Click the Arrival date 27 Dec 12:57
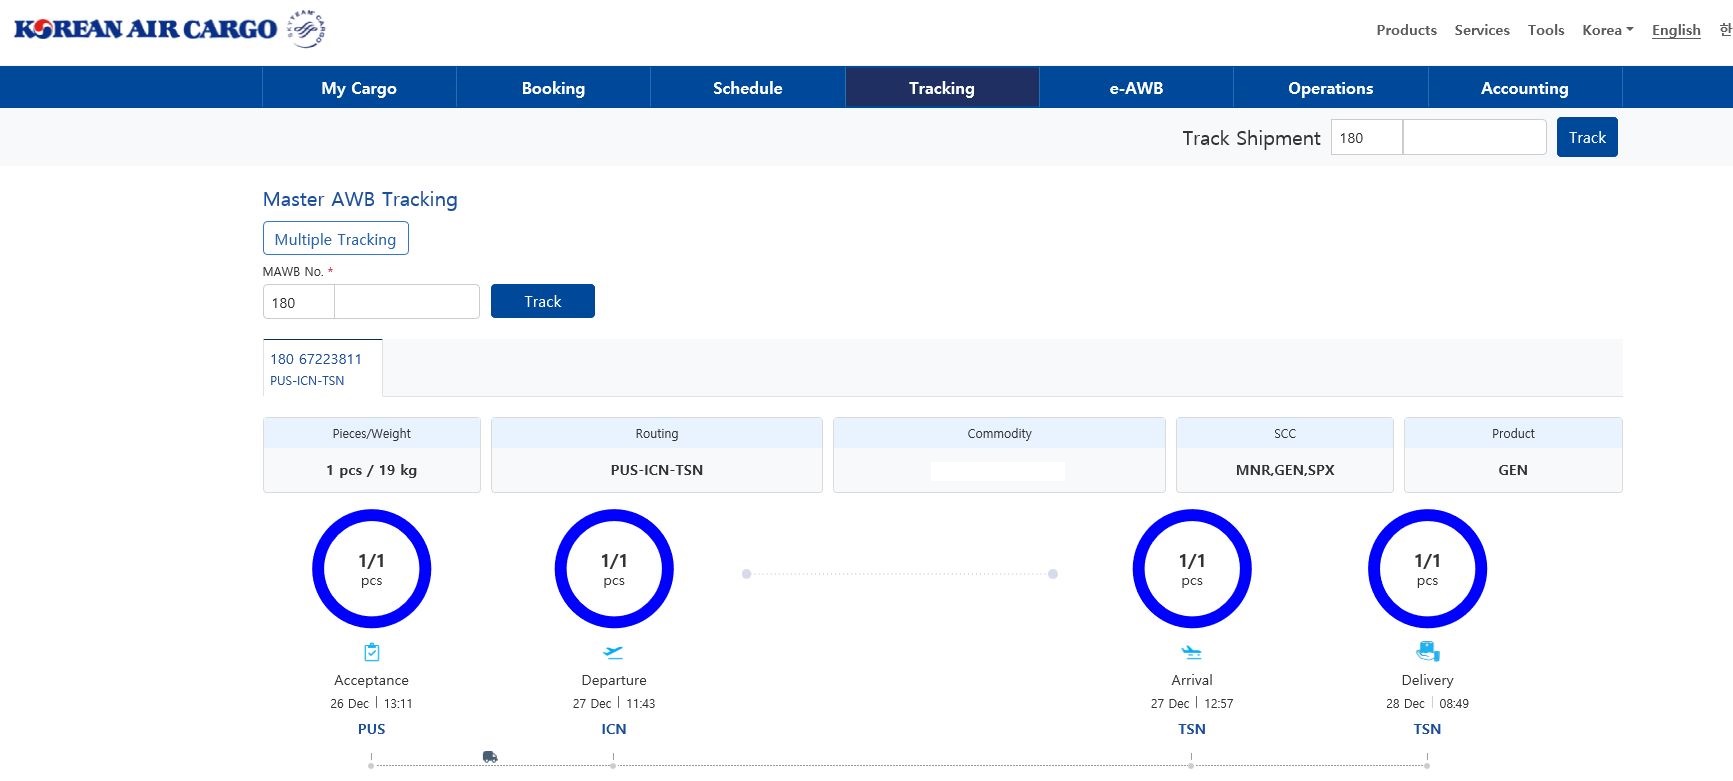This screenshot has width=1733, height=781. click(x=1192, y=704)
